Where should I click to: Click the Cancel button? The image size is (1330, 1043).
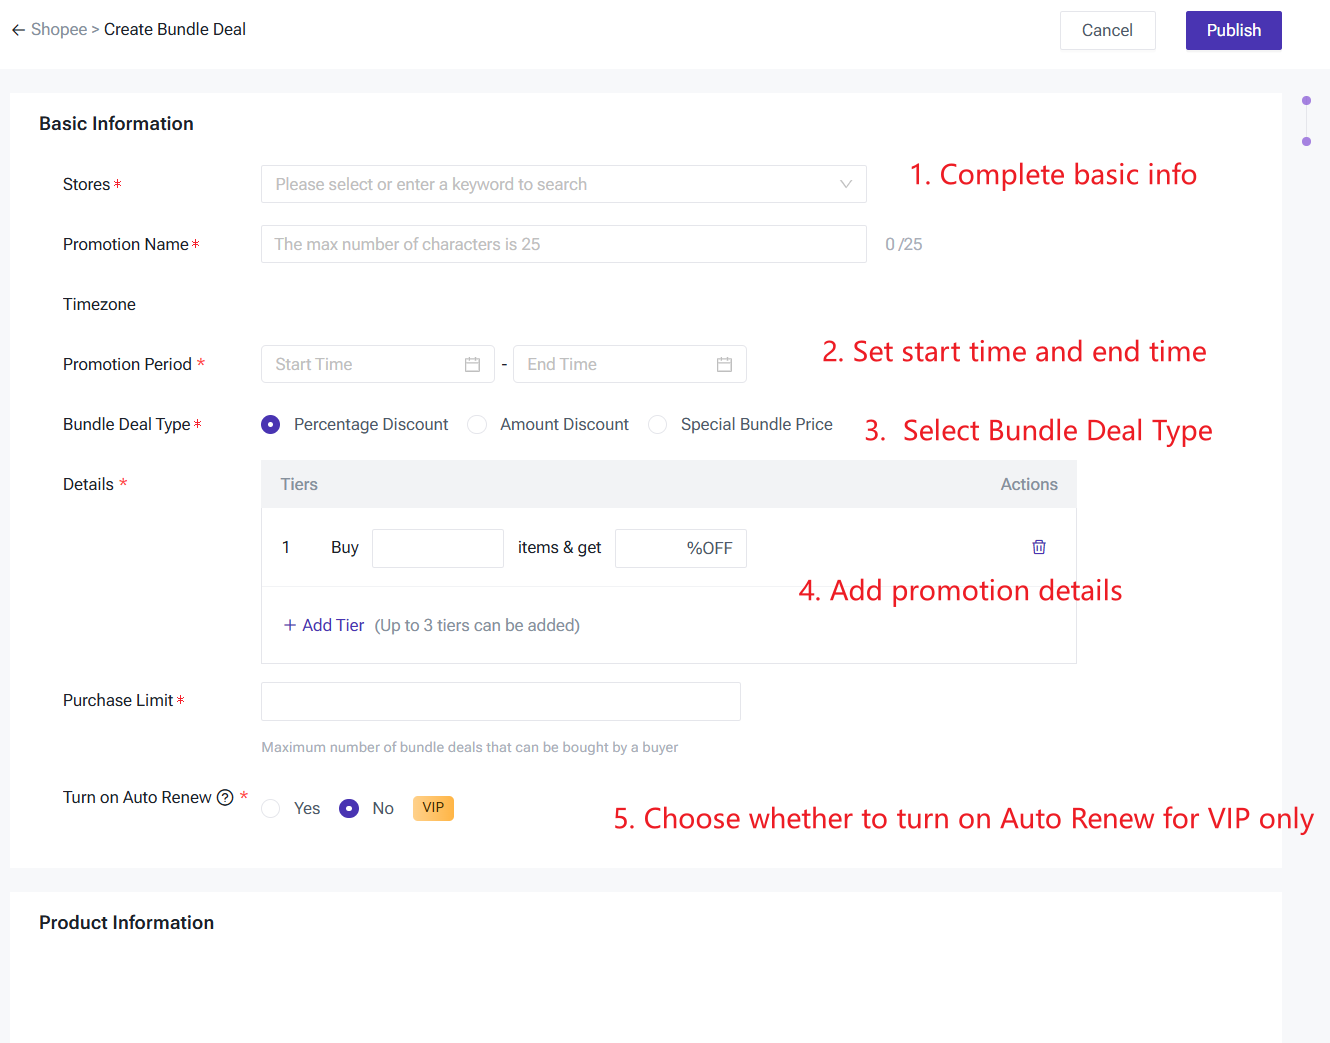click(x=1107, y=31)
